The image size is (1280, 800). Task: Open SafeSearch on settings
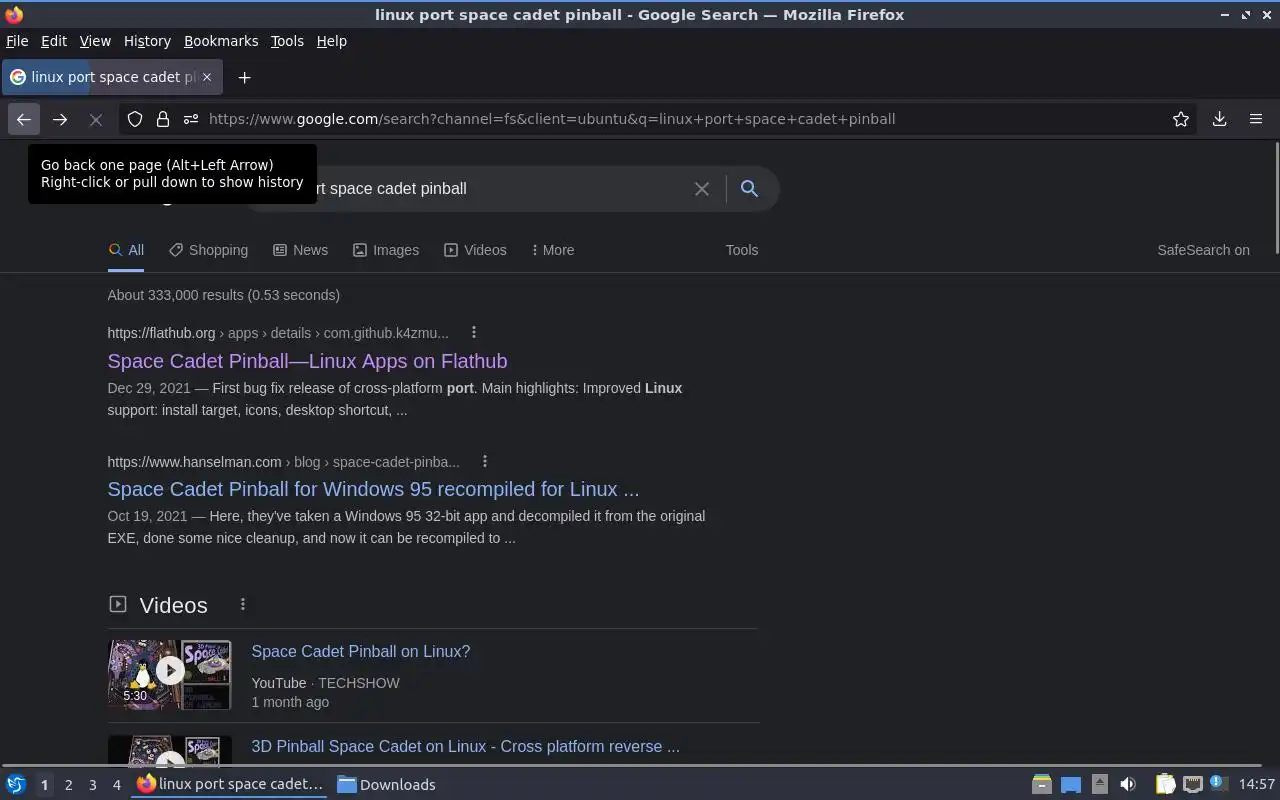pyautogui.click(x=1203, y=250)
